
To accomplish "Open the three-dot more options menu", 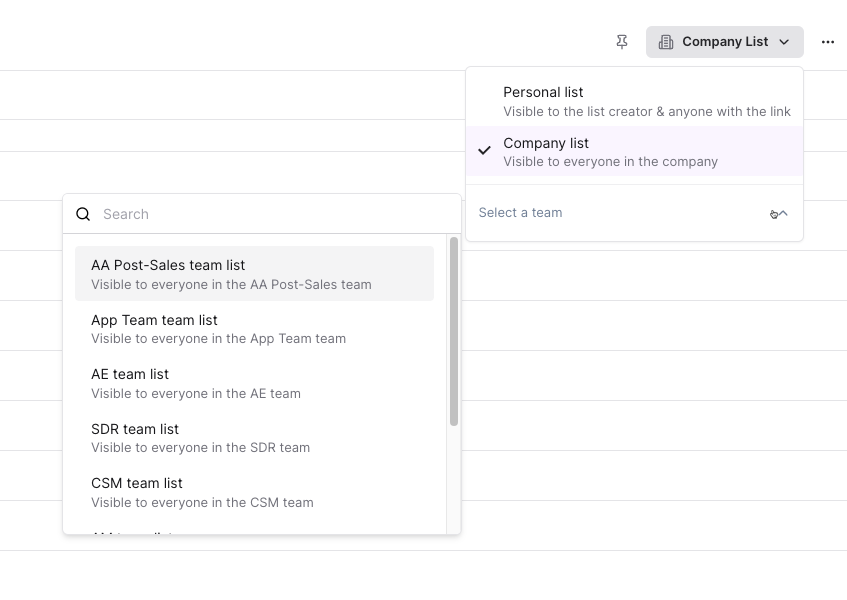I will (827, 42).
